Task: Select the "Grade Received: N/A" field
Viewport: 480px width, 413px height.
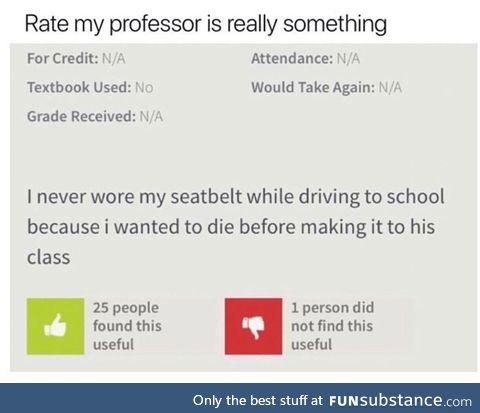Action: 95,116
